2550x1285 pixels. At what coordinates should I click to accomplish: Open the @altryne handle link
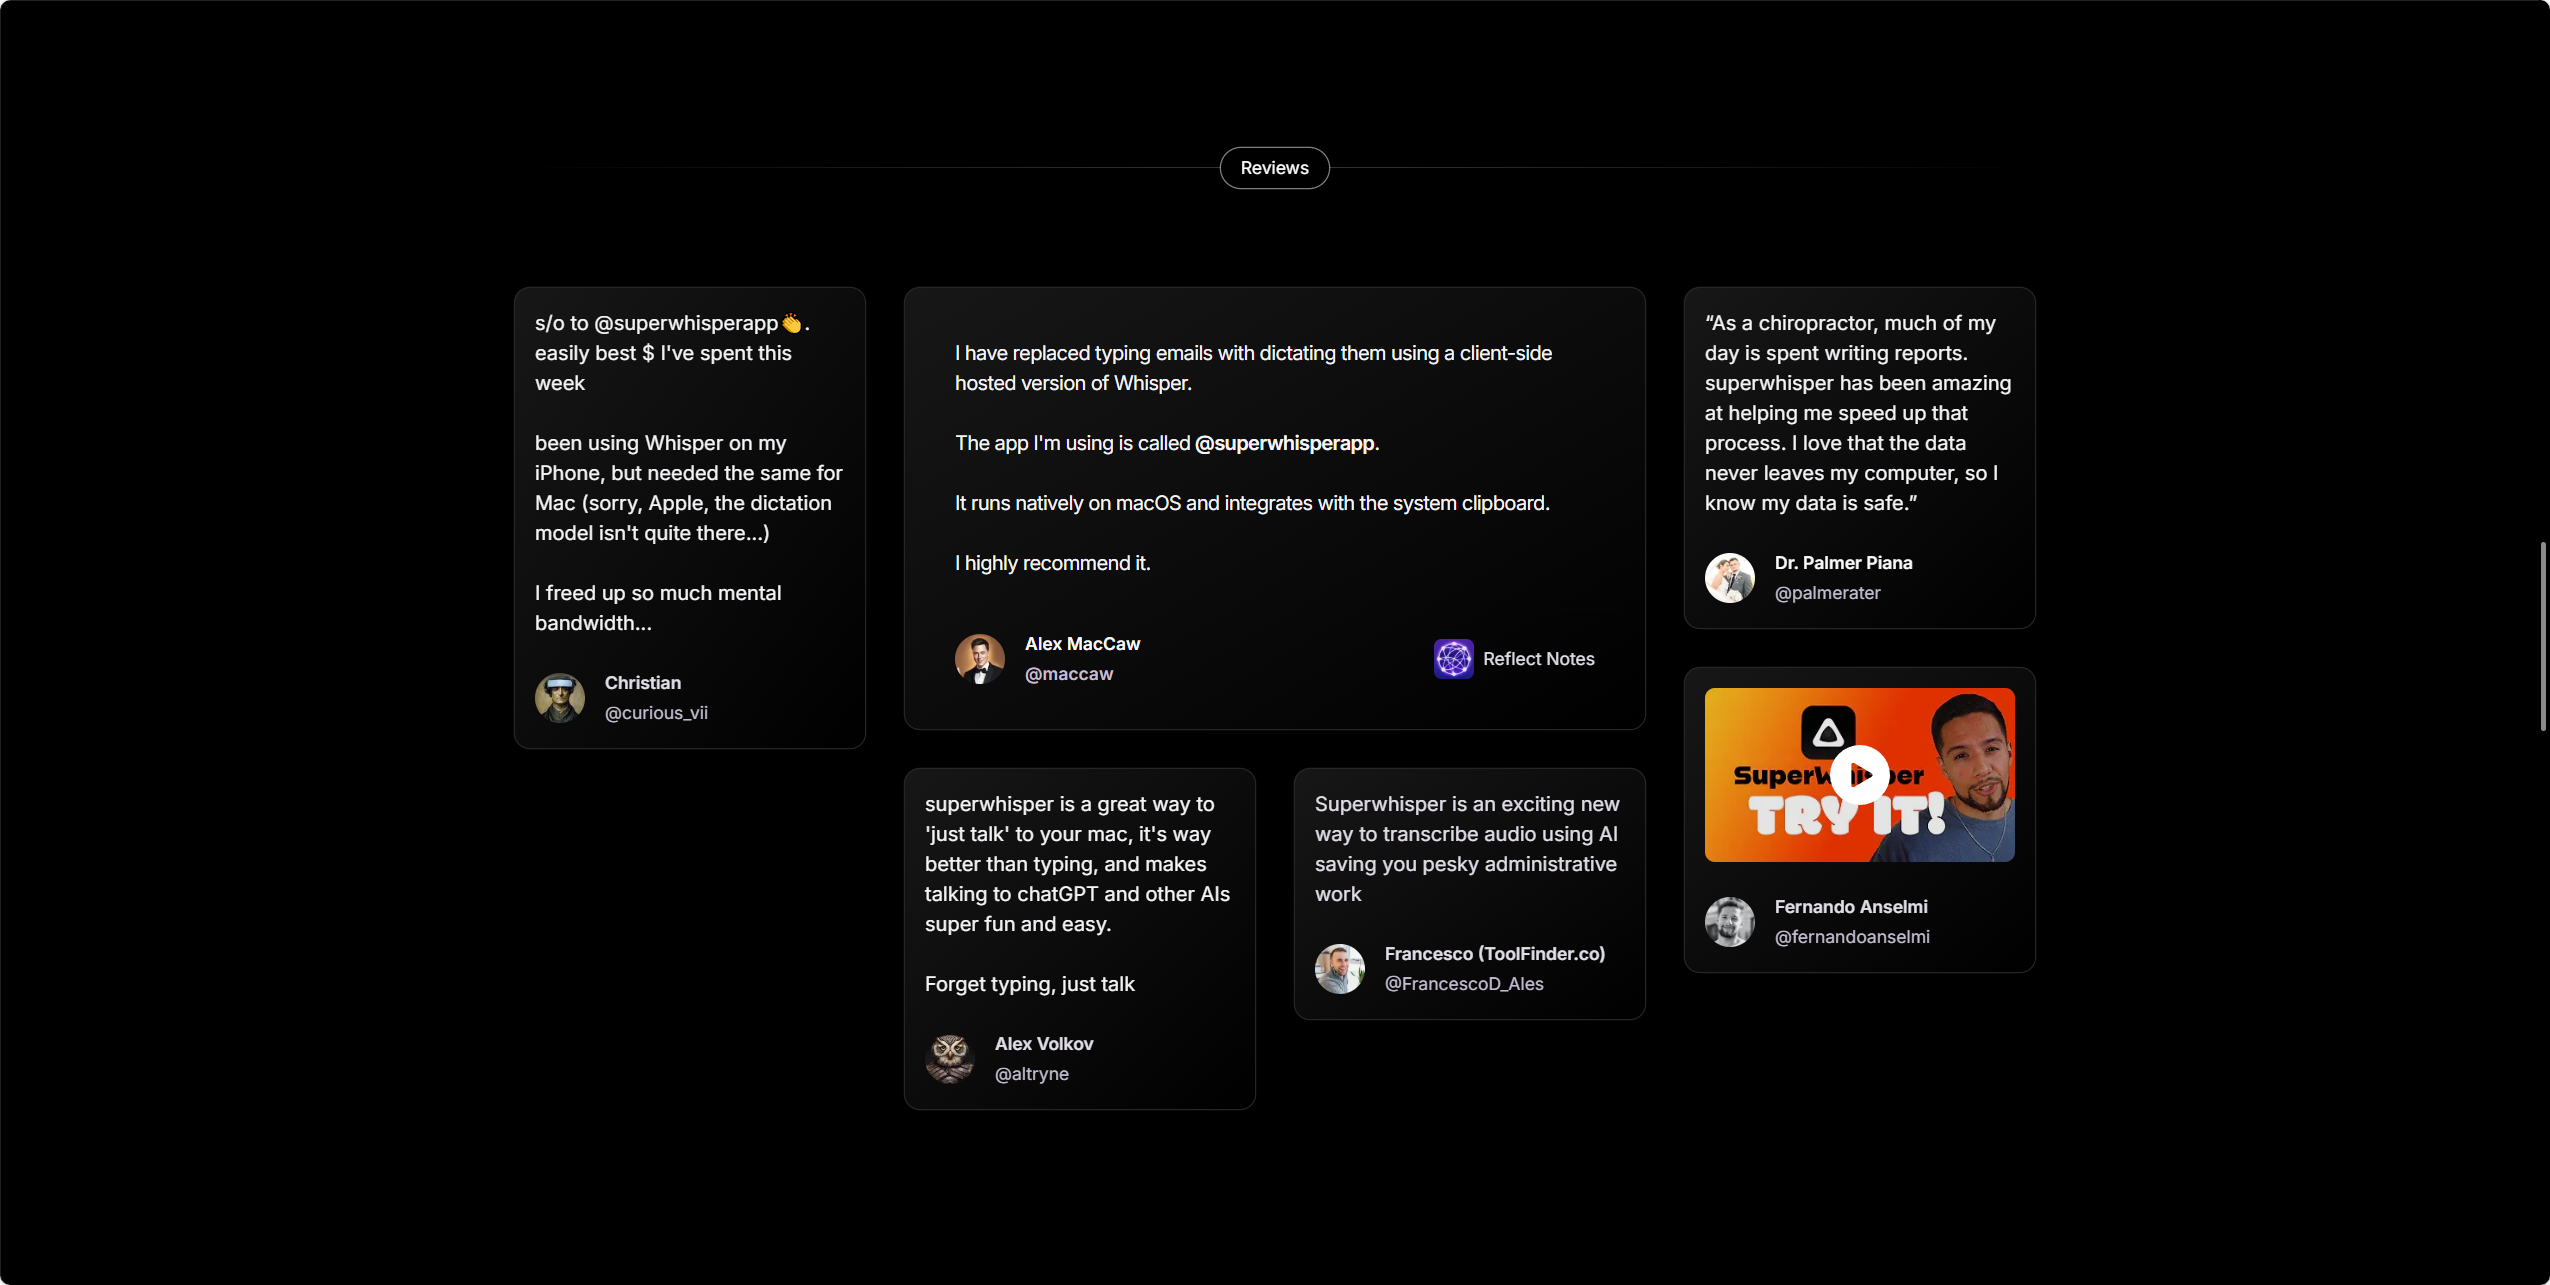coord(1032,1074)
